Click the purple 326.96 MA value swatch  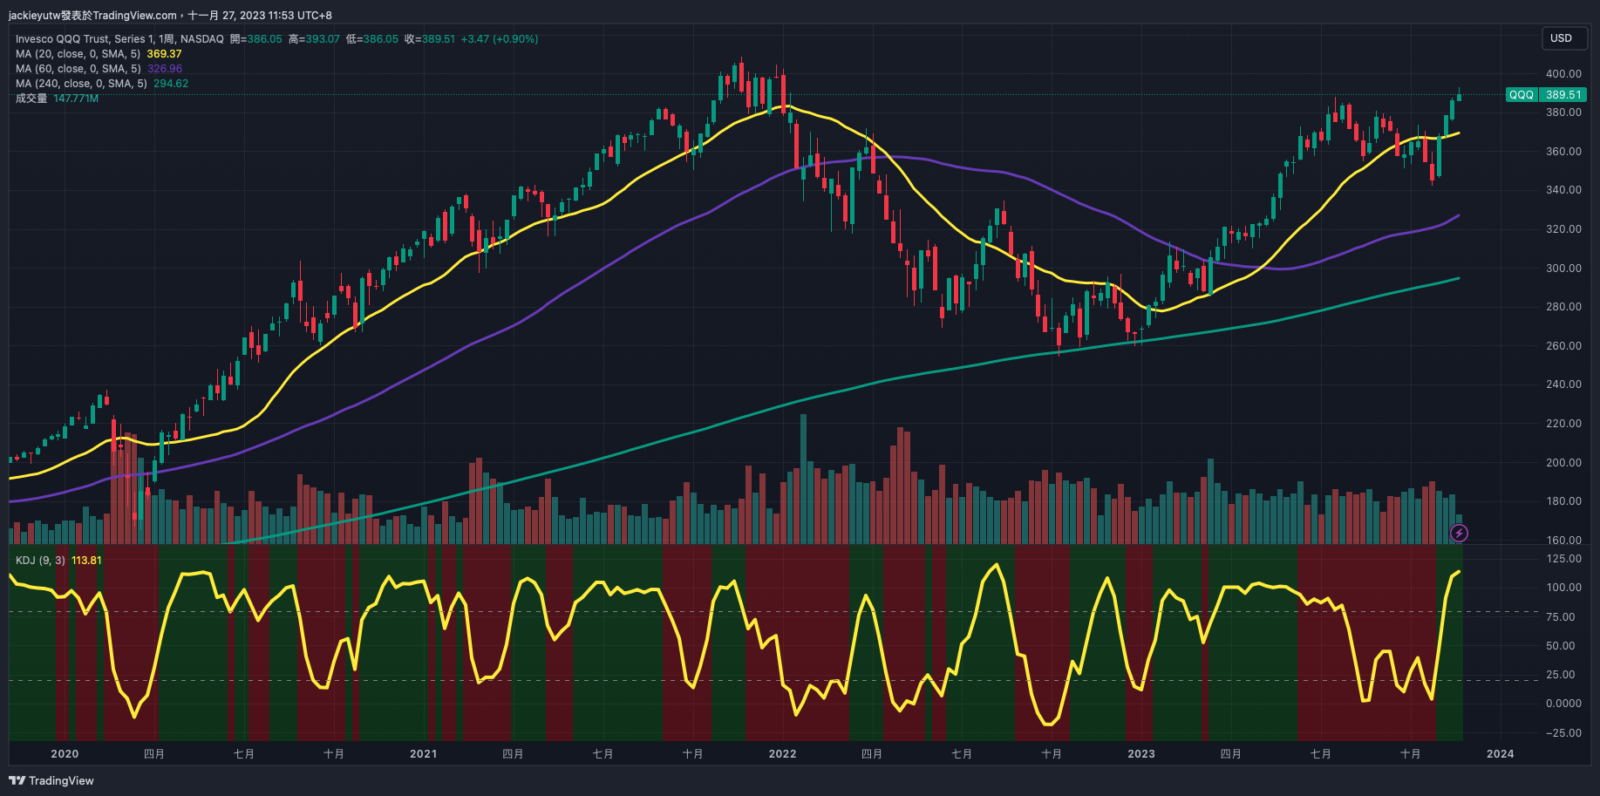[x=164, y=69]
